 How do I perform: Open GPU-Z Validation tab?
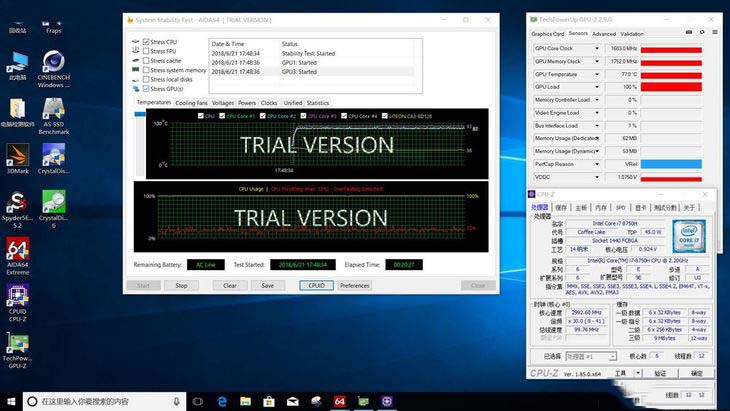[632, 34]
